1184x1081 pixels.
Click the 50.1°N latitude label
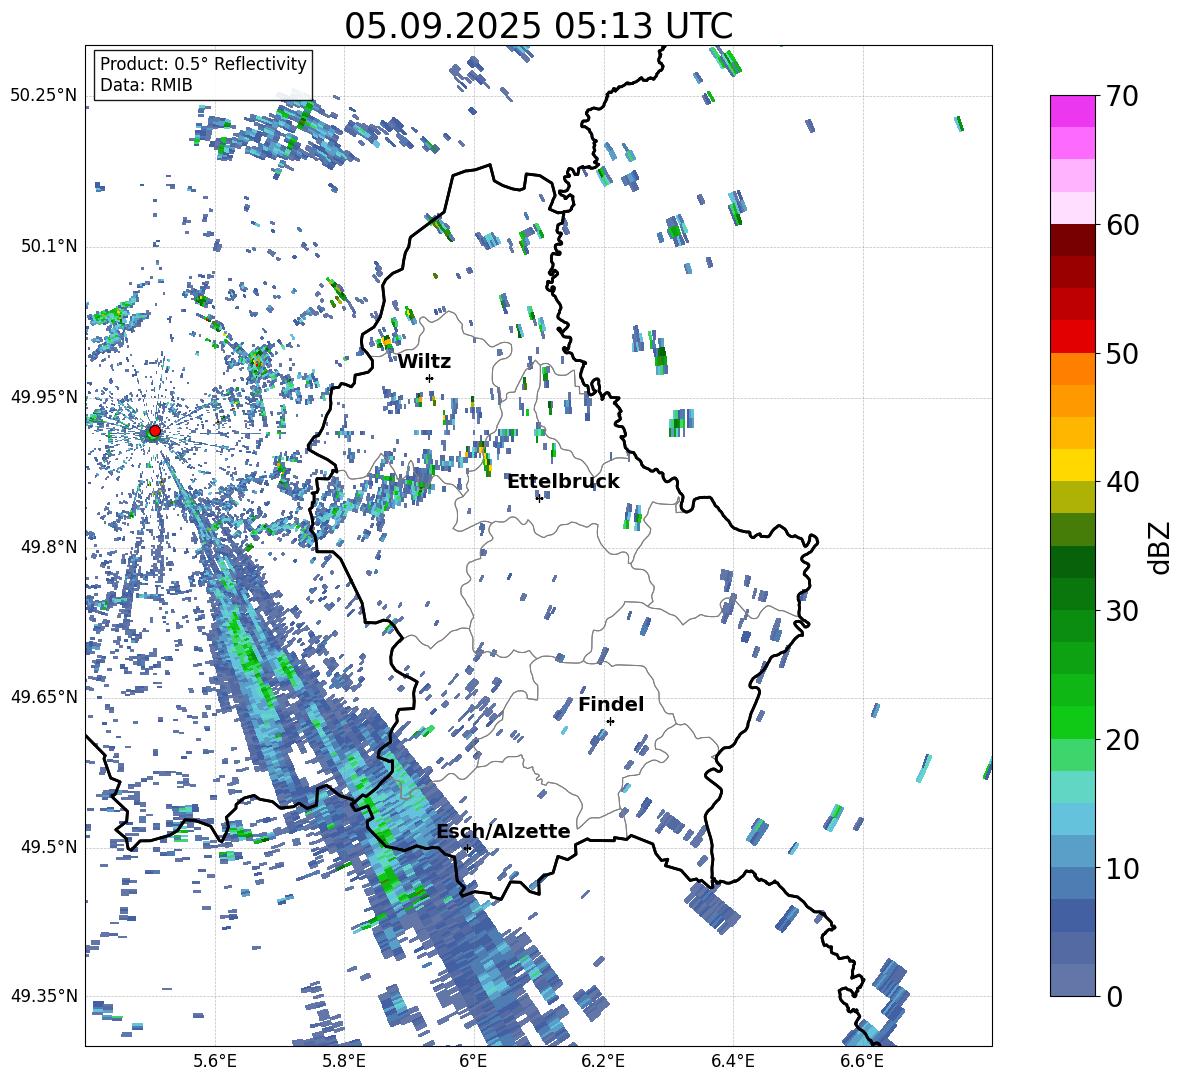(49, 246)
